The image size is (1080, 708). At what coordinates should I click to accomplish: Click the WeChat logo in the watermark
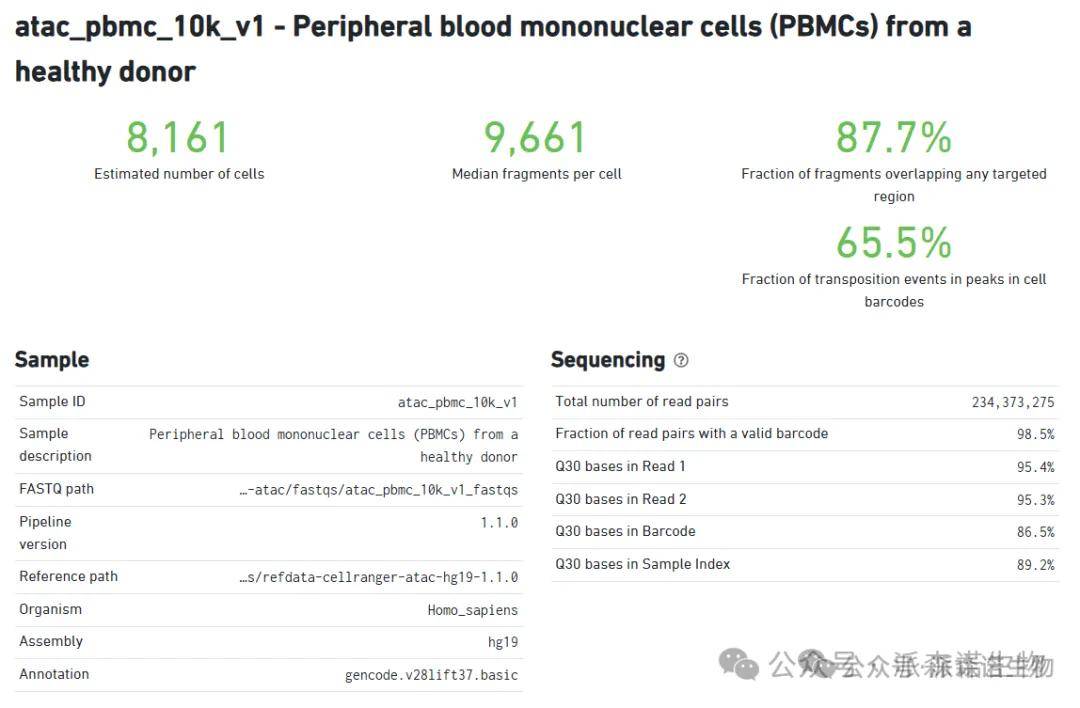(739, 664)
